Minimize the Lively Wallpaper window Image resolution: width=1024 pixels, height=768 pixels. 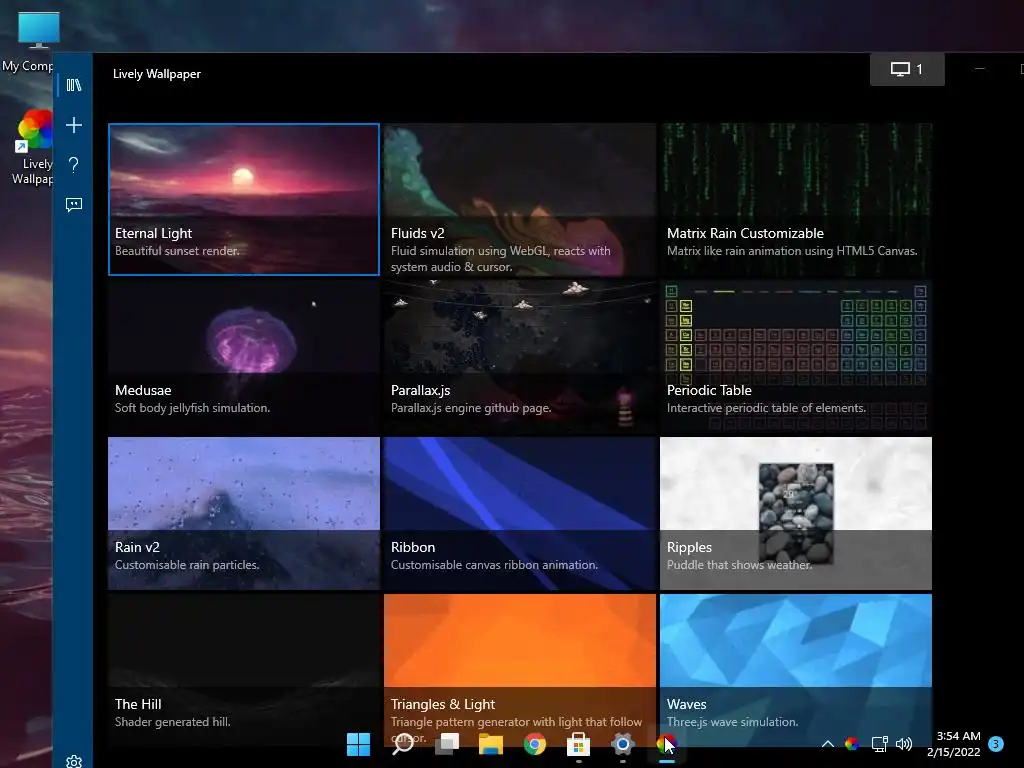(x=980, y=69)
